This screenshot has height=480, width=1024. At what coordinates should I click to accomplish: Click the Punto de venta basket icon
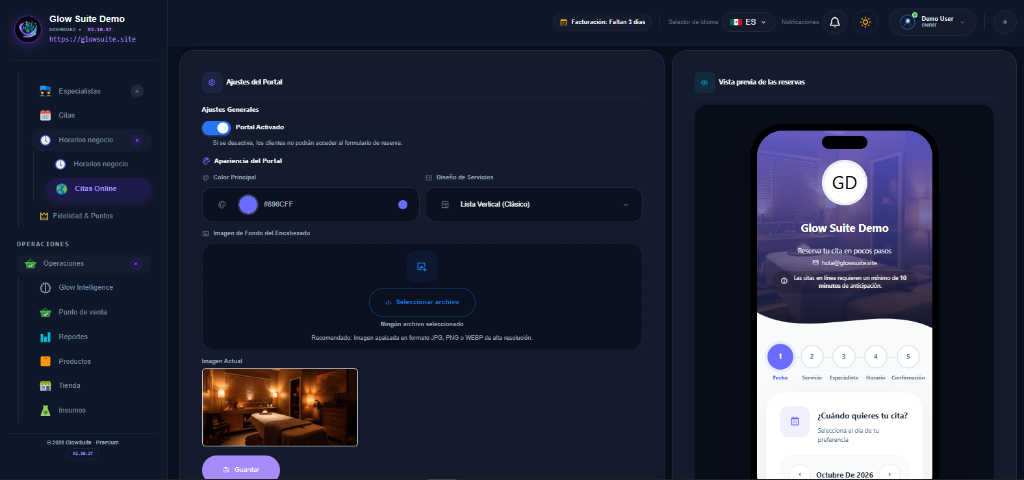(x=45, y=312)
